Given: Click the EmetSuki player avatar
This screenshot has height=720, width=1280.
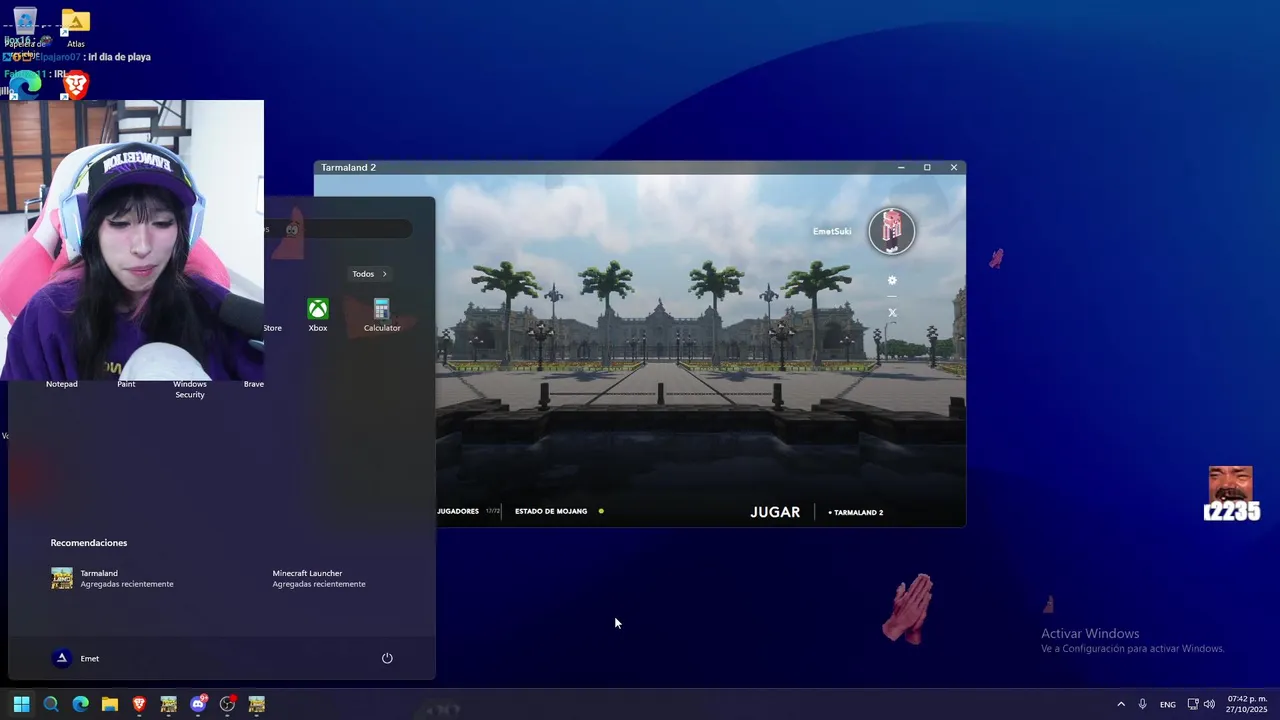Looking at the screenshot, I should click(891, 231).
